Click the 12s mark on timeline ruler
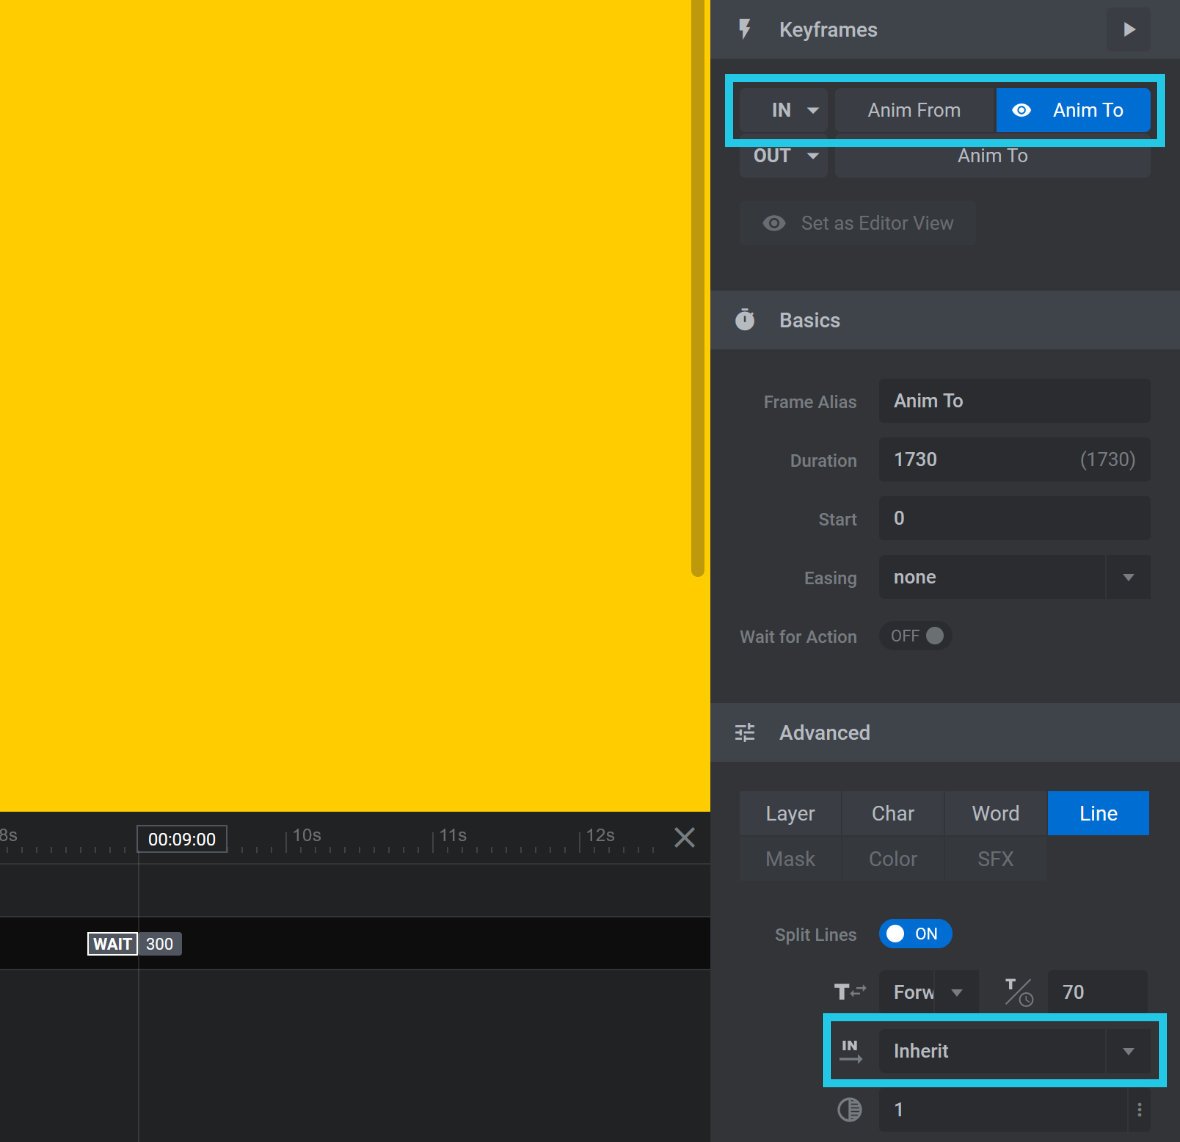 click(600, 835)
